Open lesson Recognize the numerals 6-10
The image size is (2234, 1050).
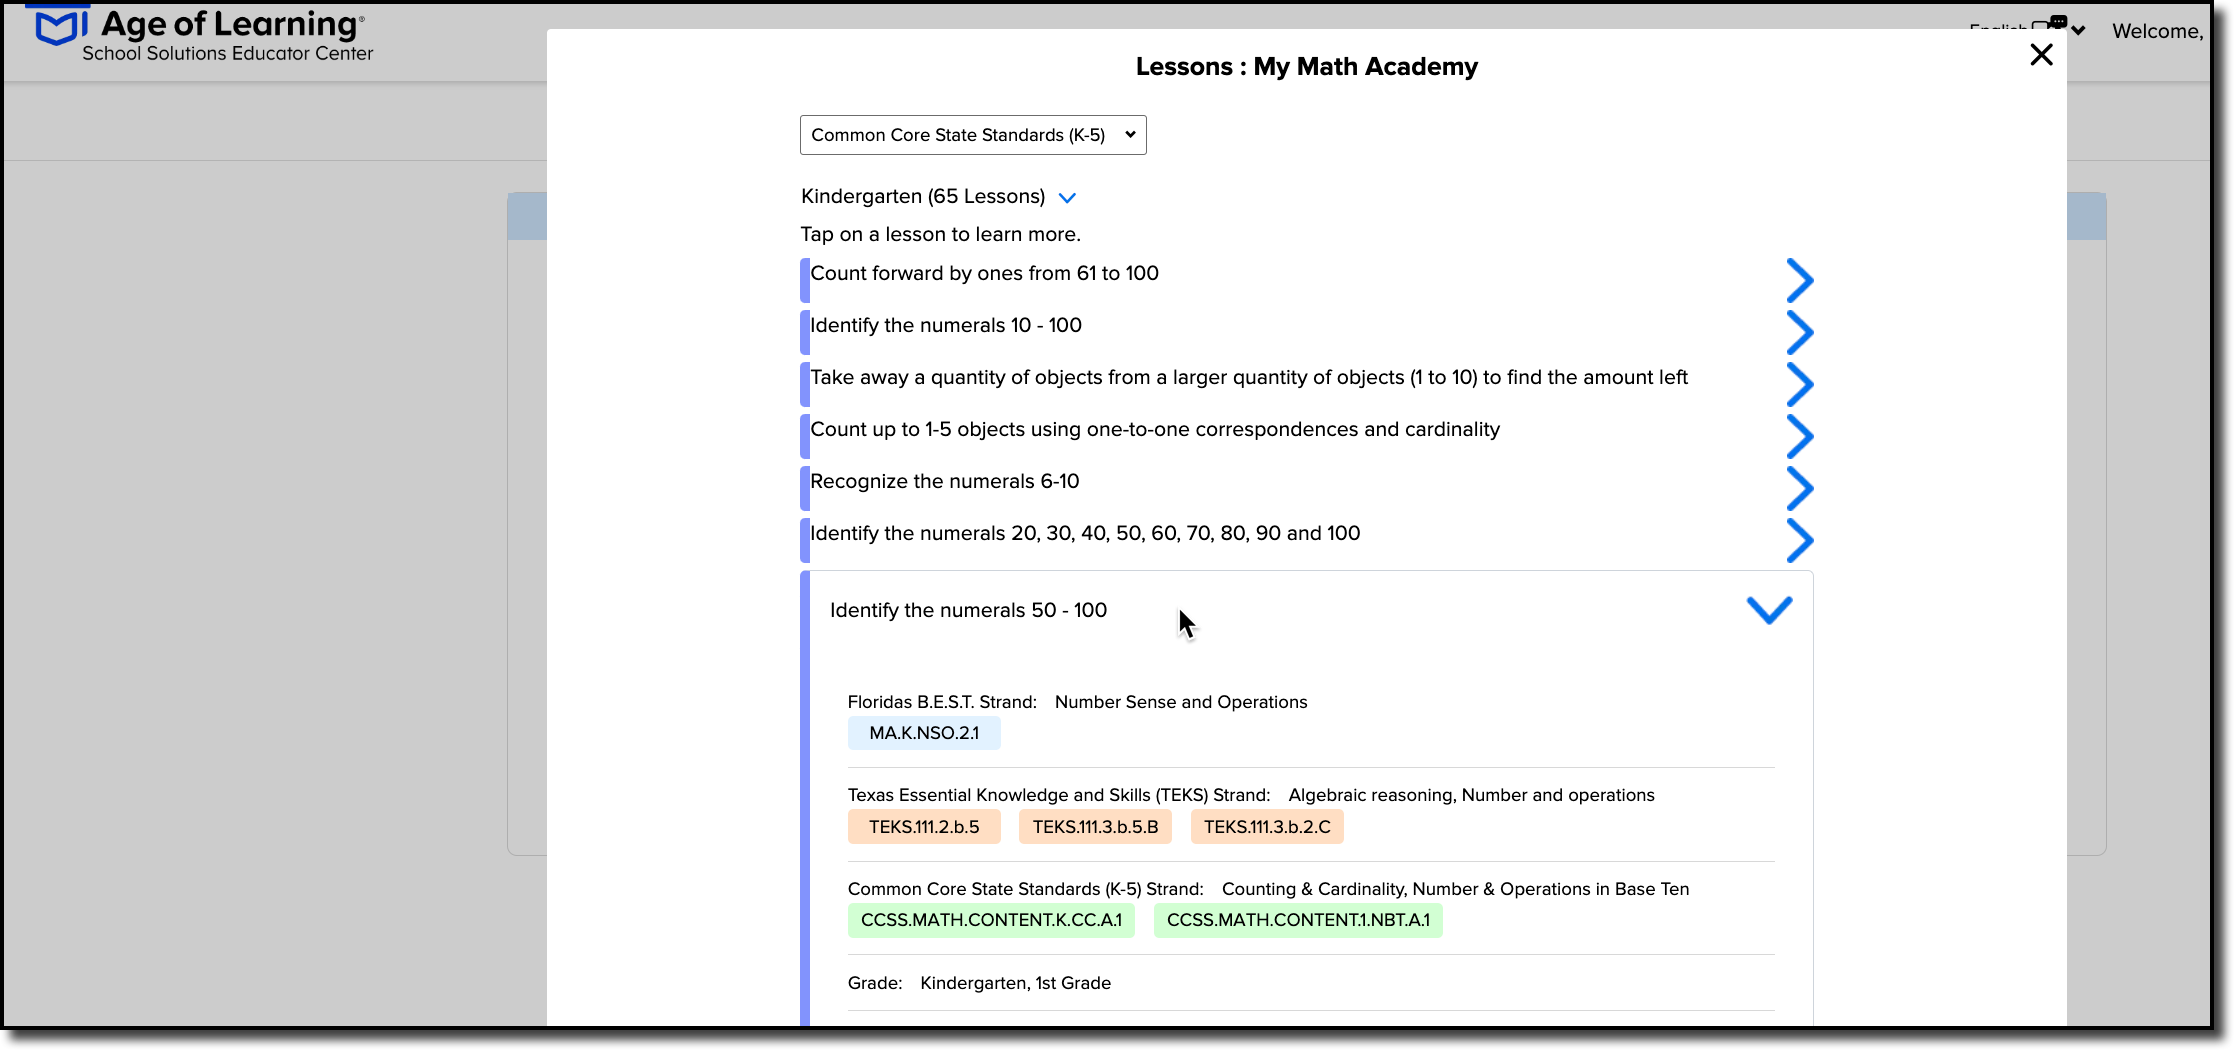[x=945, y=481]
